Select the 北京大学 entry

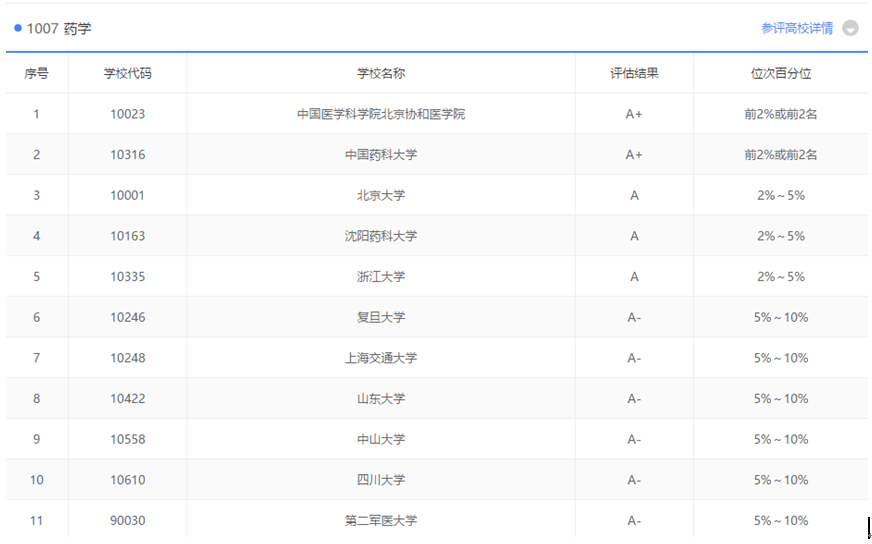[x=381, y=195]
